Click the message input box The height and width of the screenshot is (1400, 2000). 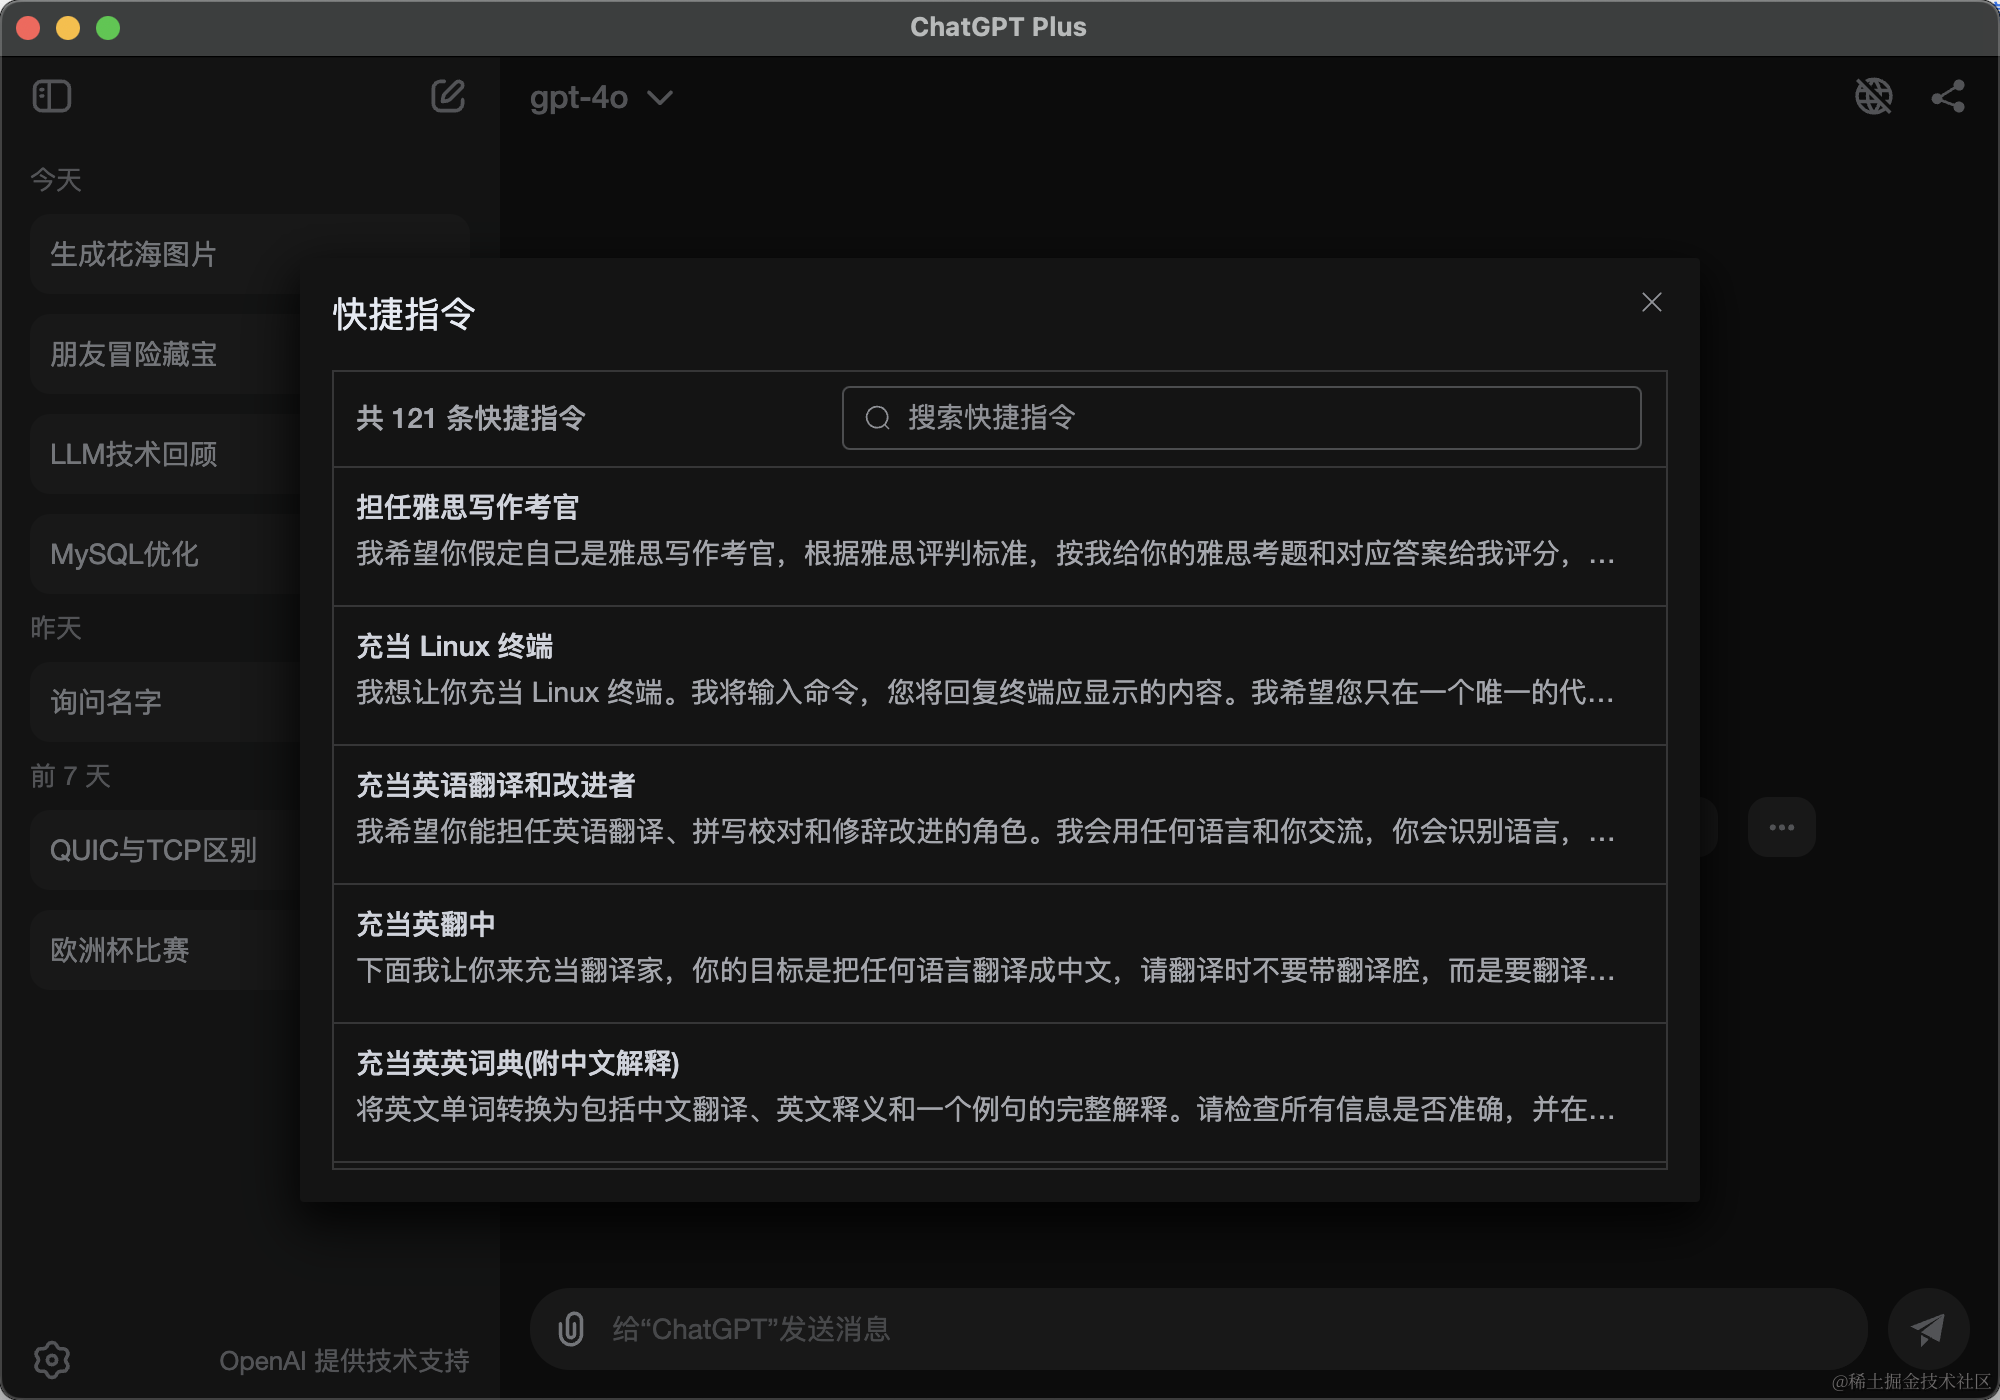1200,1329
